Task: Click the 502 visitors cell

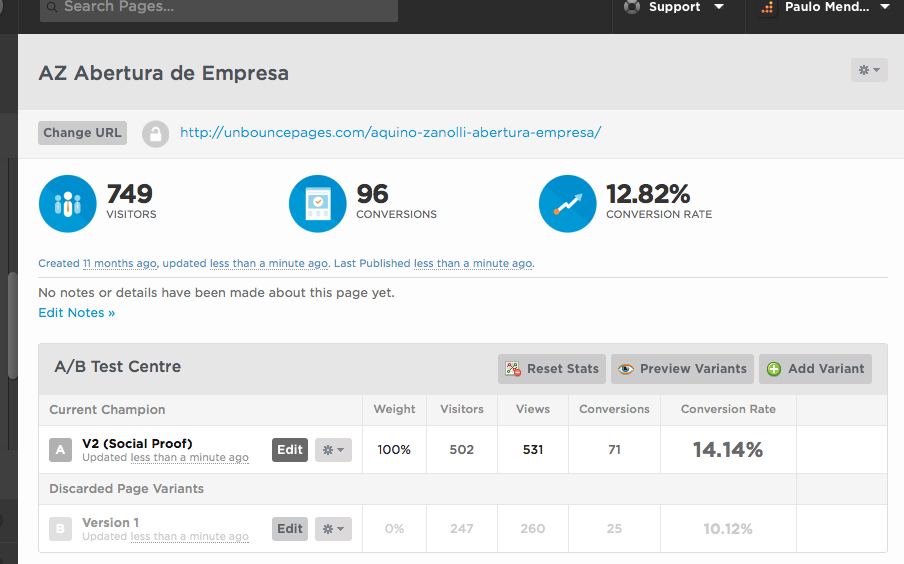Action: (462, 450)
